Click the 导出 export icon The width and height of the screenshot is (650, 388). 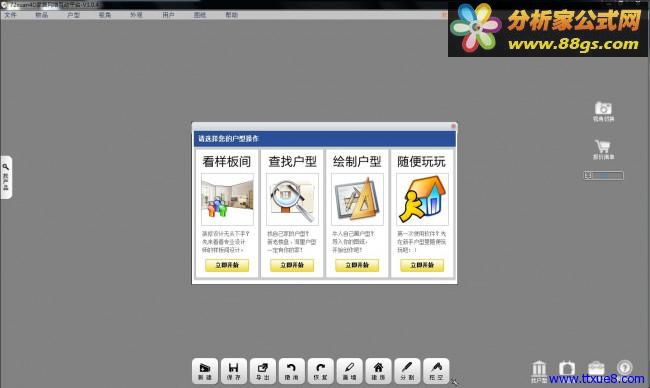262,371
